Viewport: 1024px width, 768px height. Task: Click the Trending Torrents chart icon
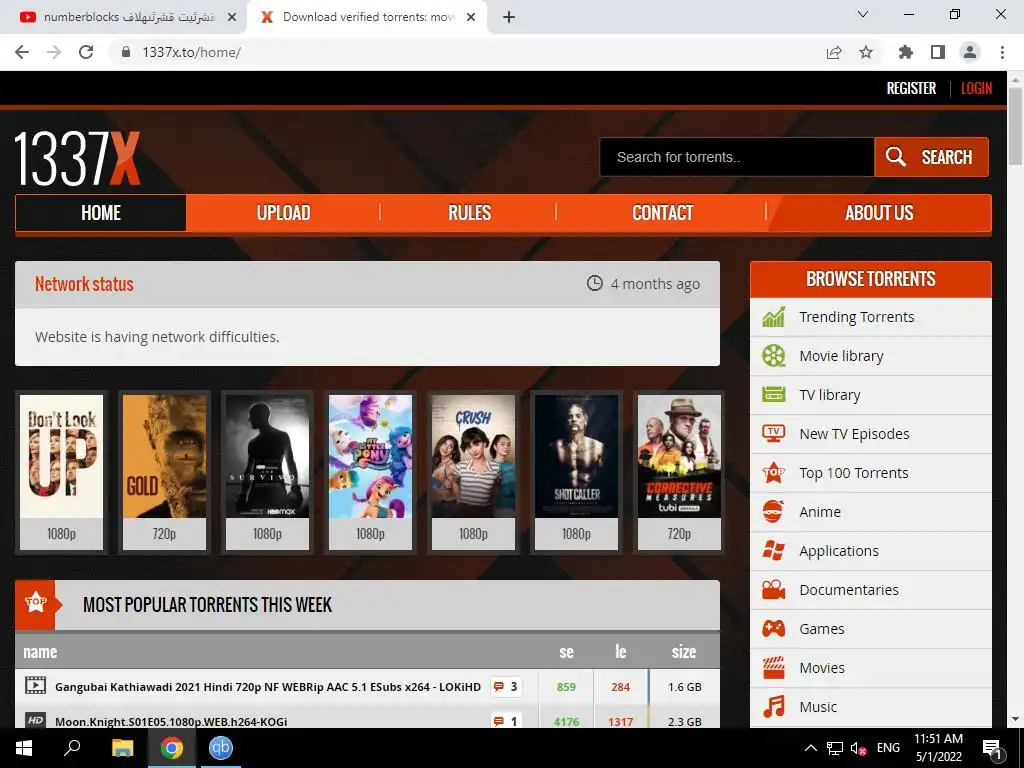point(773,317)
